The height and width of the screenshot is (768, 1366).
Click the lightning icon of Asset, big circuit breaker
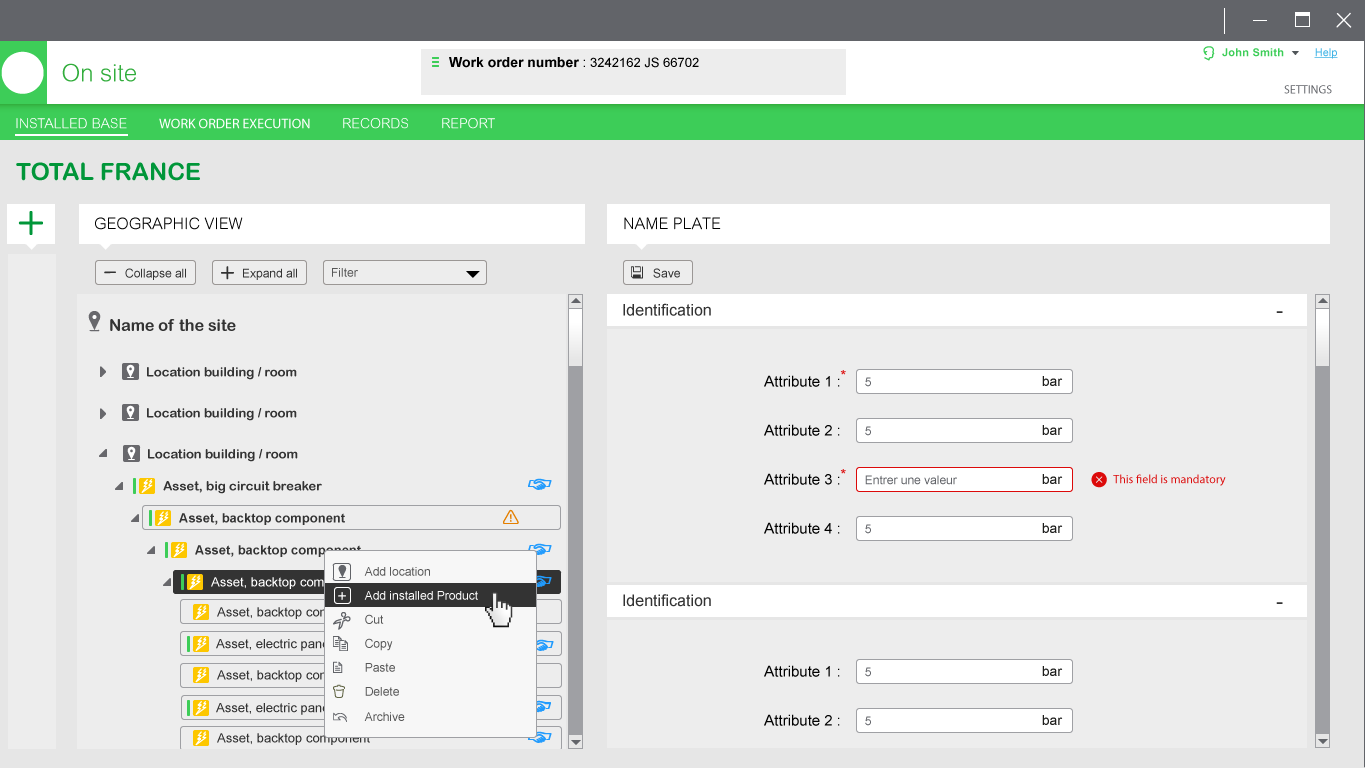[x=147, y=486]
